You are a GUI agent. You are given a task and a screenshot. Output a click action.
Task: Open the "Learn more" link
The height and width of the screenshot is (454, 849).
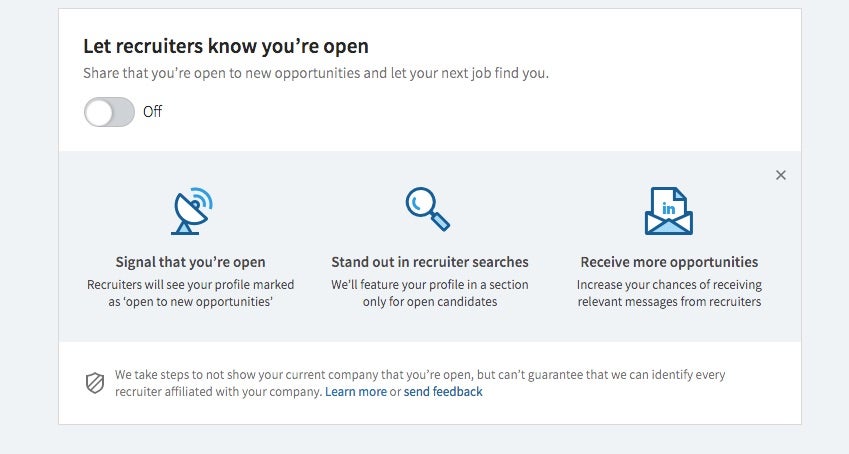pyautogui.click(x=356, y=392)
